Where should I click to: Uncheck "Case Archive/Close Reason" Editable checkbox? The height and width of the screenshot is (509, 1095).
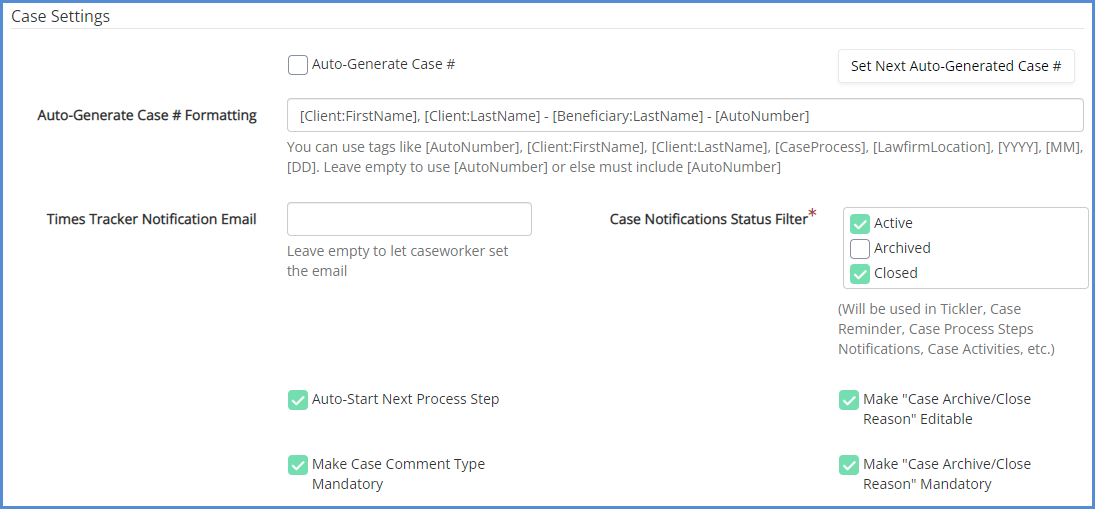pyautogui.click(x=849, y=400)
